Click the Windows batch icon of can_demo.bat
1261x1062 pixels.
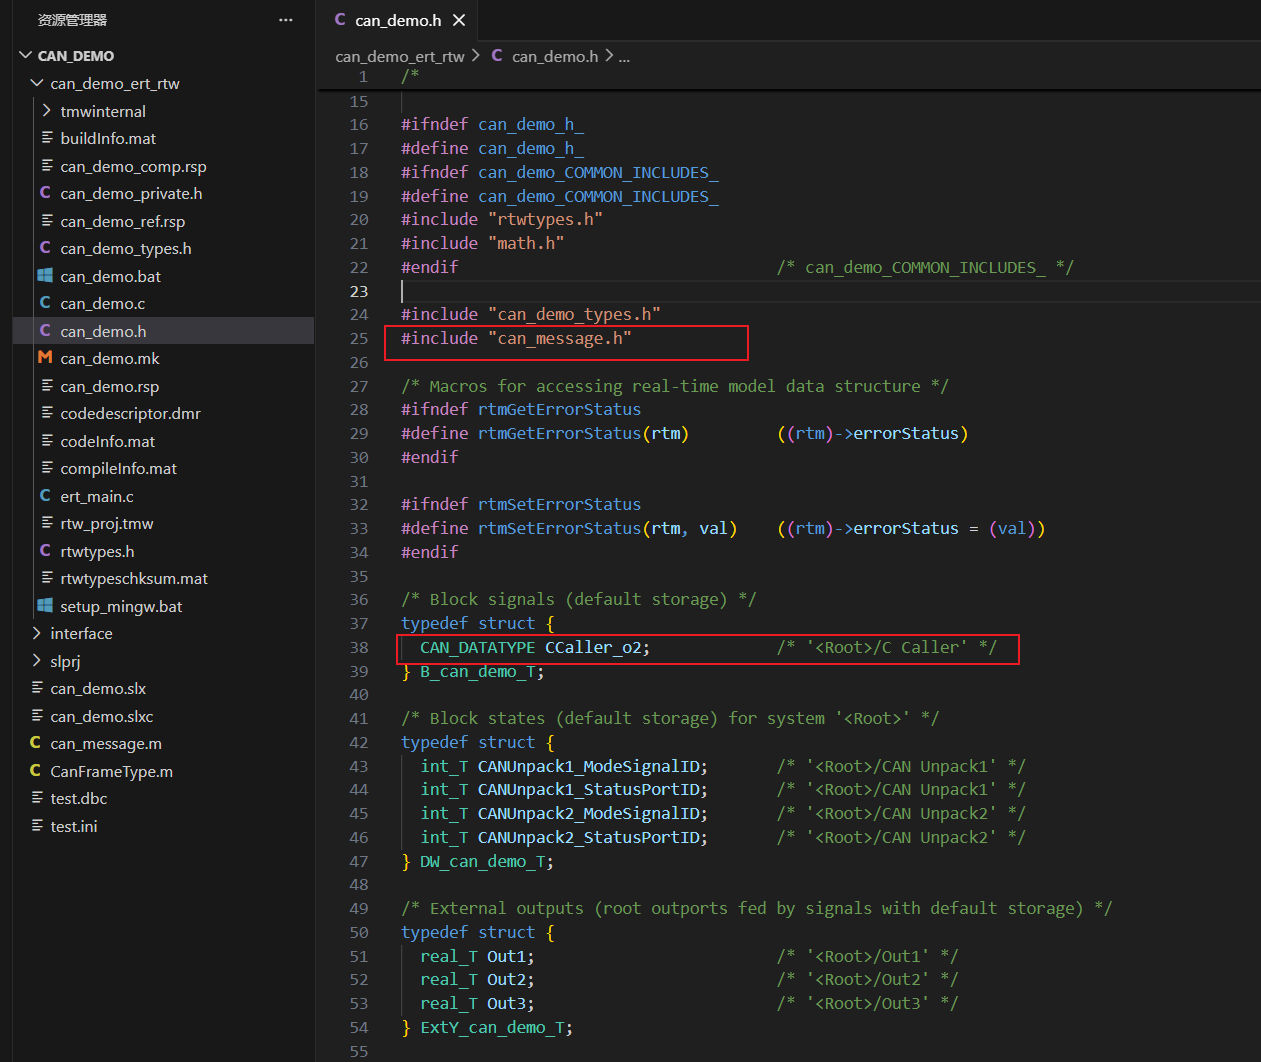(x=45, y=276)
